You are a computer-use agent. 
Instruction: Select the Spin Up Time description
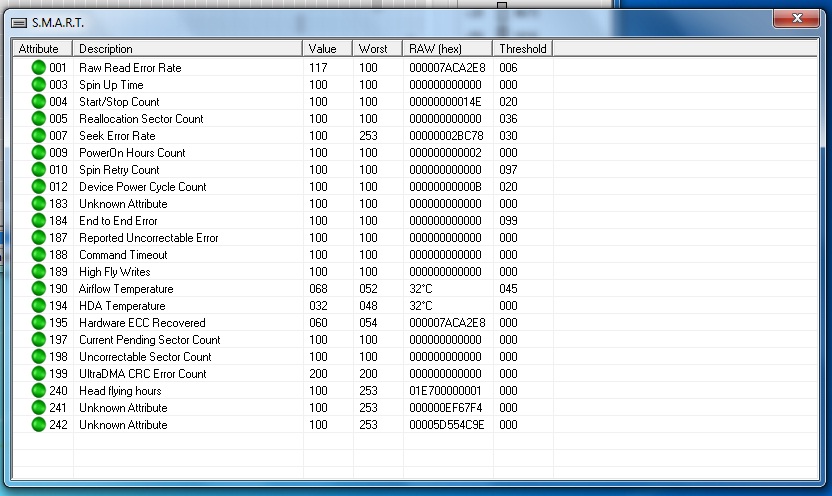[111, 85]
